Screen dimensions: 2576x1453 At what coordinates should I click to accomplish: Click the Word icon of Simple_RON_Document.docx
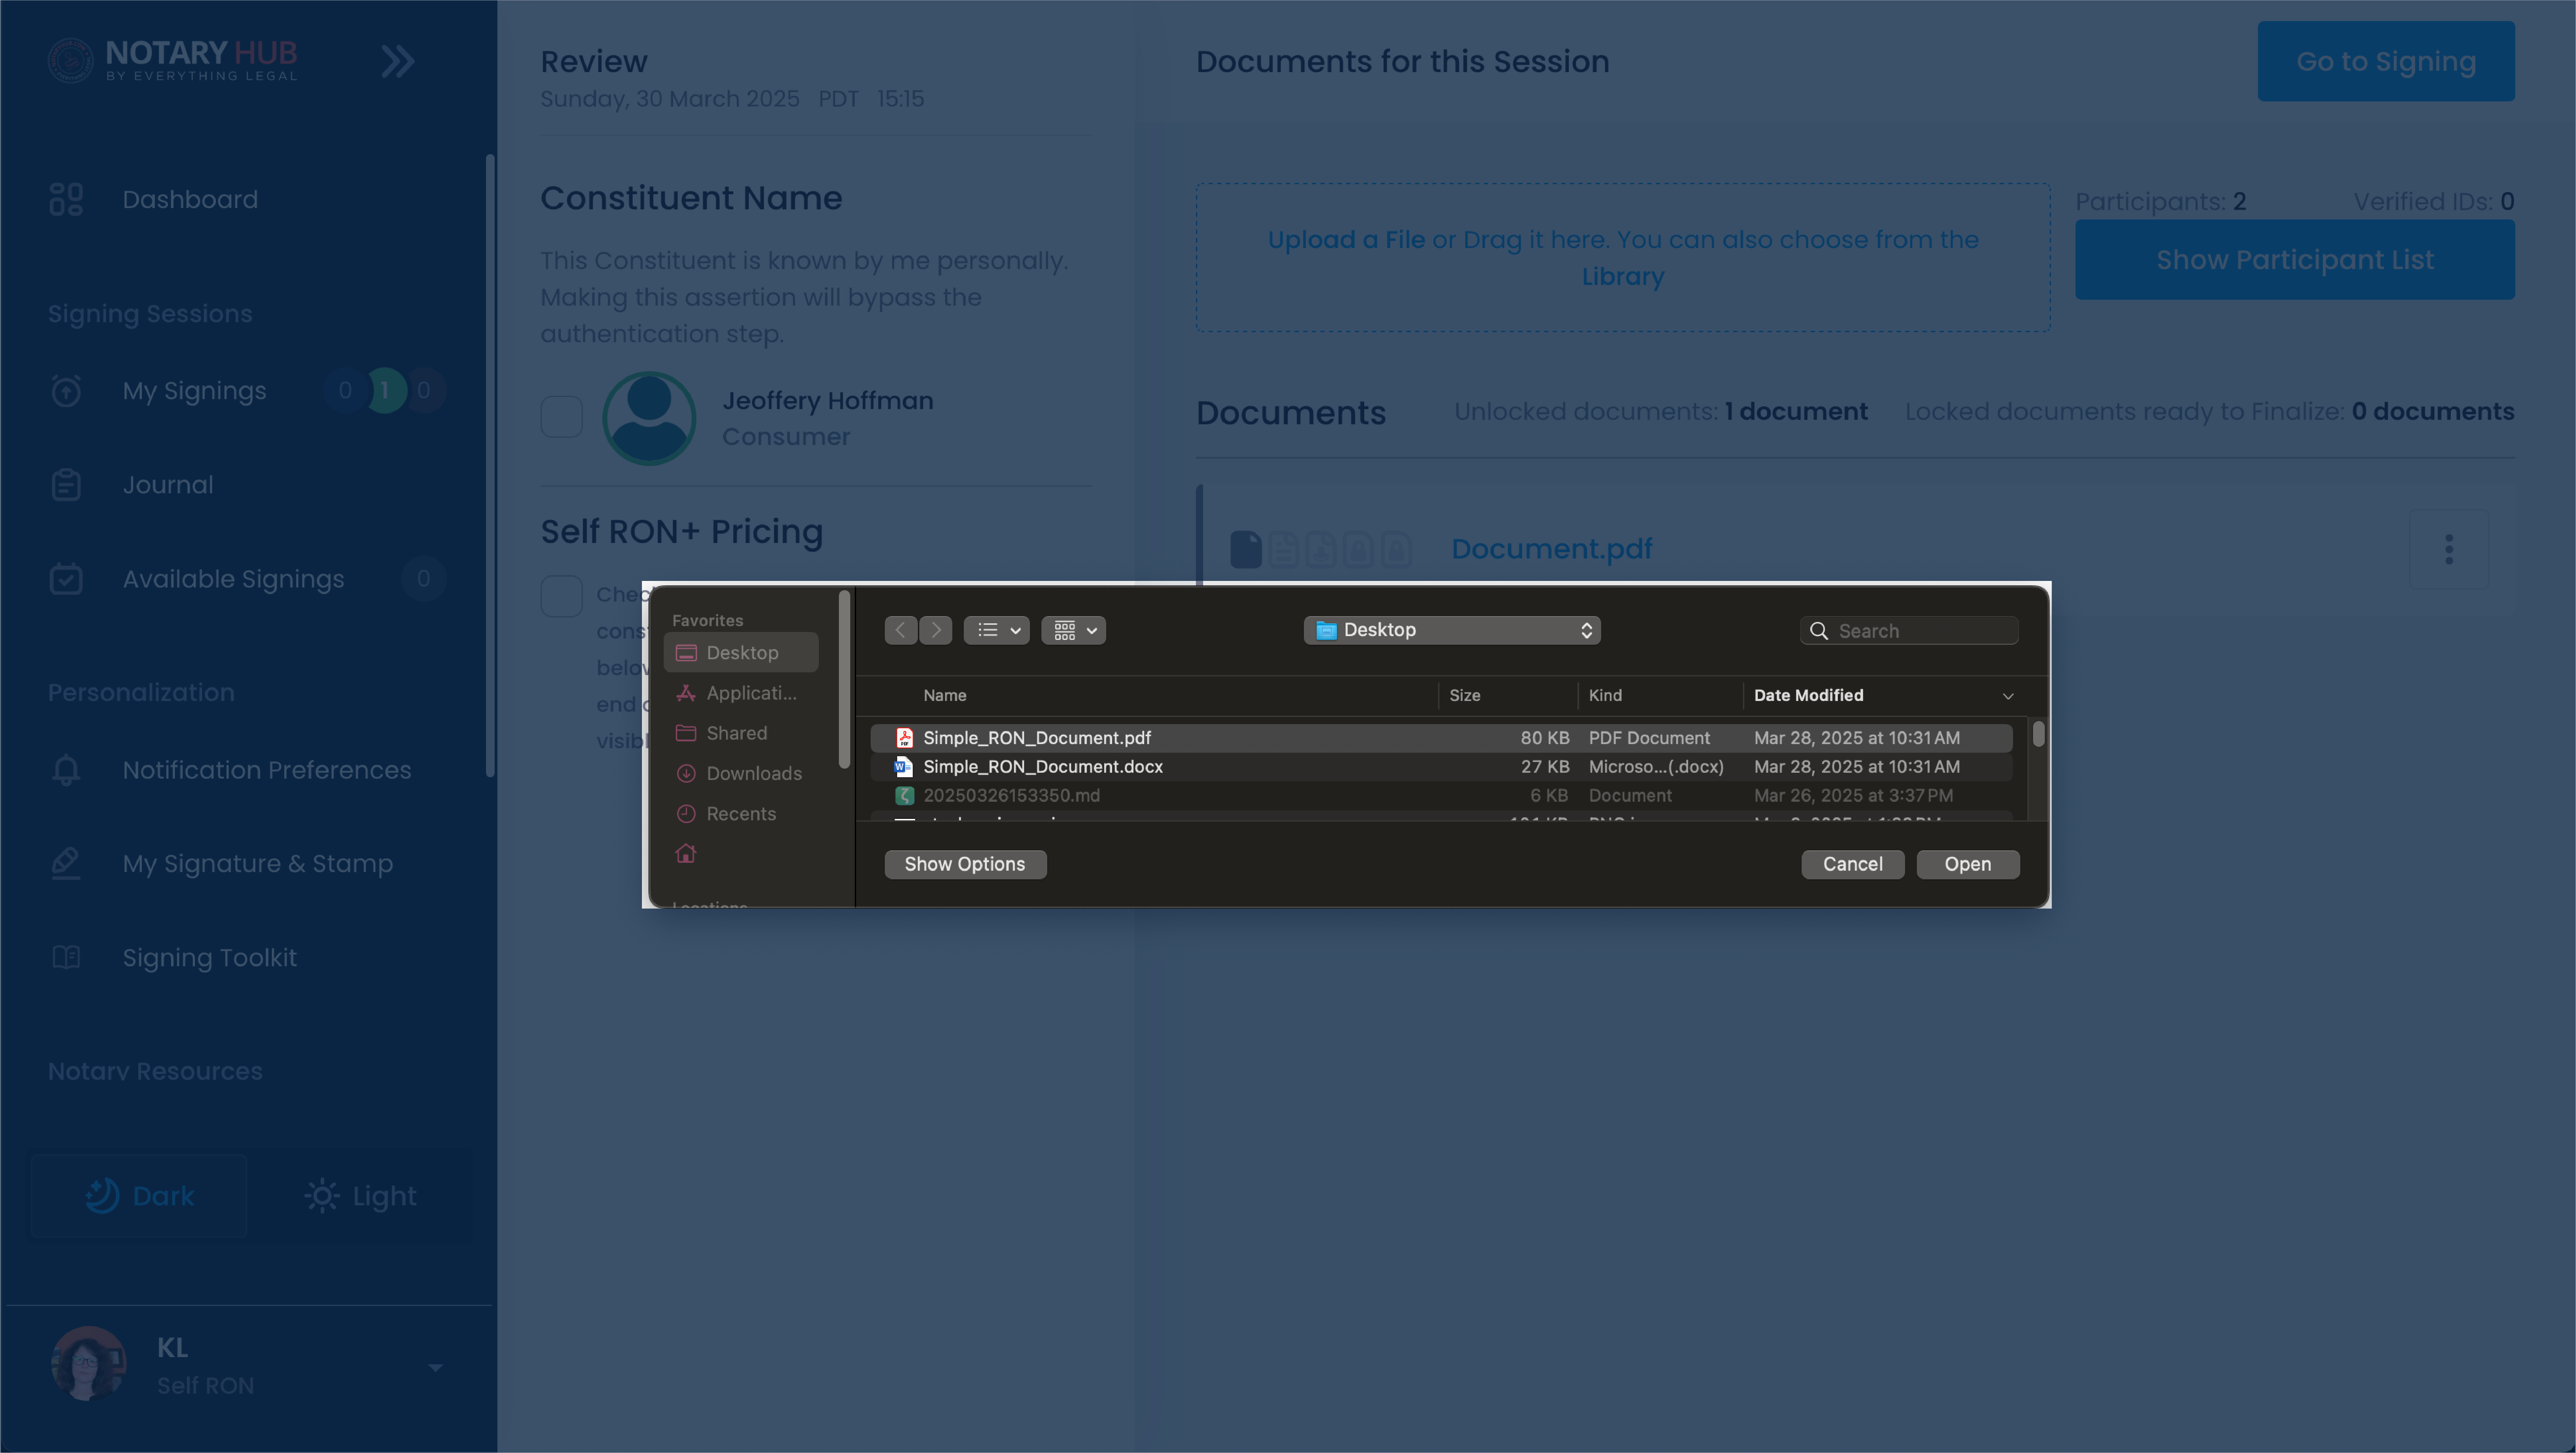coord(904,767)
